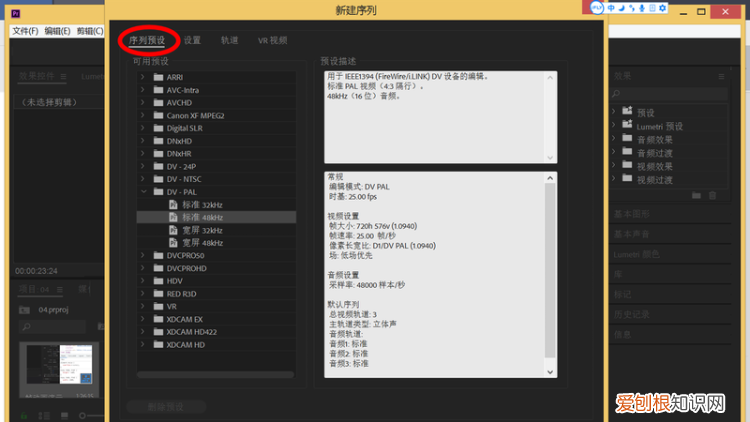The image size is (750, 422).
Task: Expand the AVC-Intra preset folder
Action: click(x=143, y=89)
